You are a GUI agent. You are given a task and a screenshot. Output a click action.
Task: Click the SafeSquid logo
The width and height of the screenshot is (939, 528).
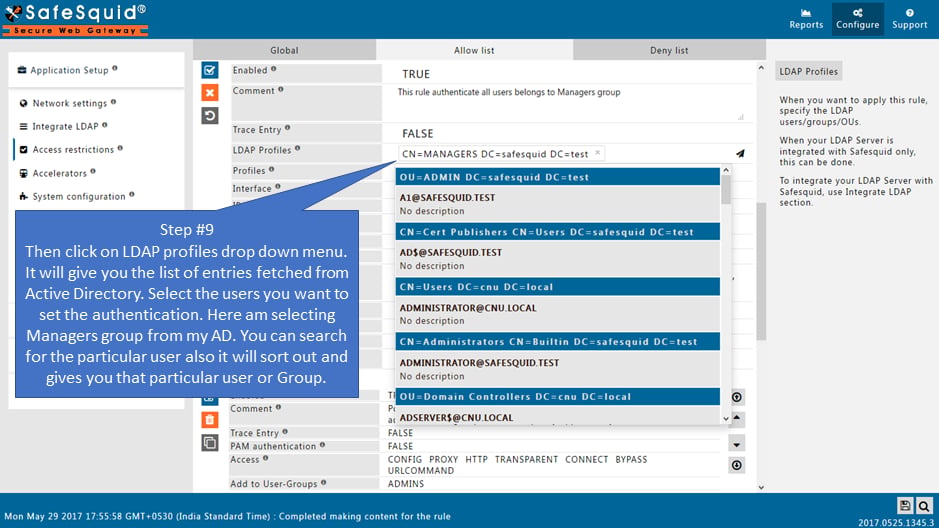click(75, 19)
